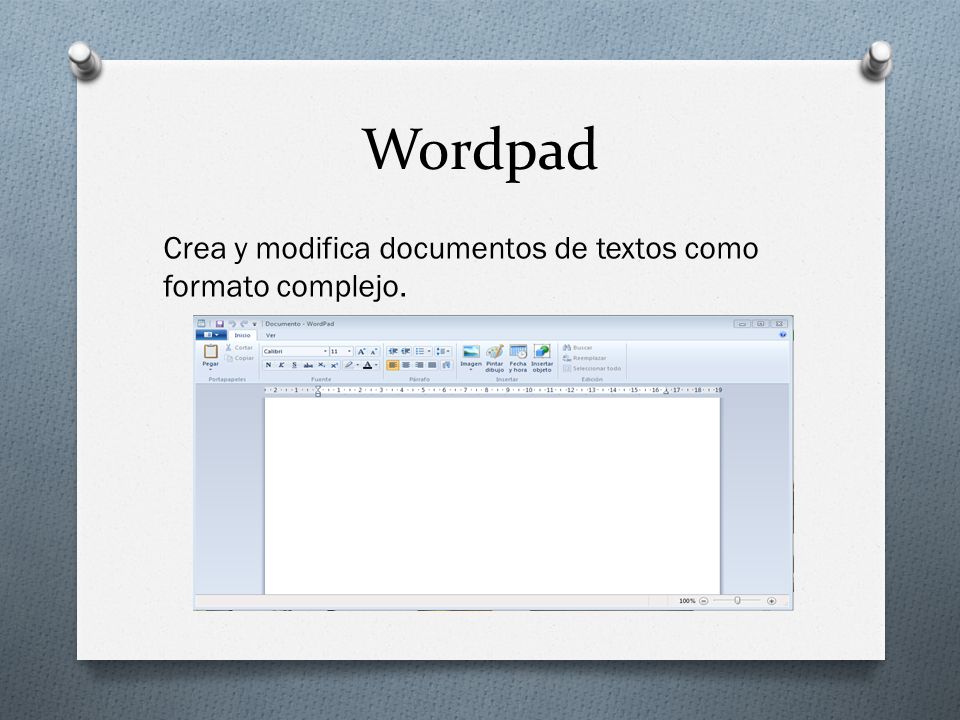The image size is (960, 720).
Task: Click the Insertar objeto icon
Action: coord(542,351)
